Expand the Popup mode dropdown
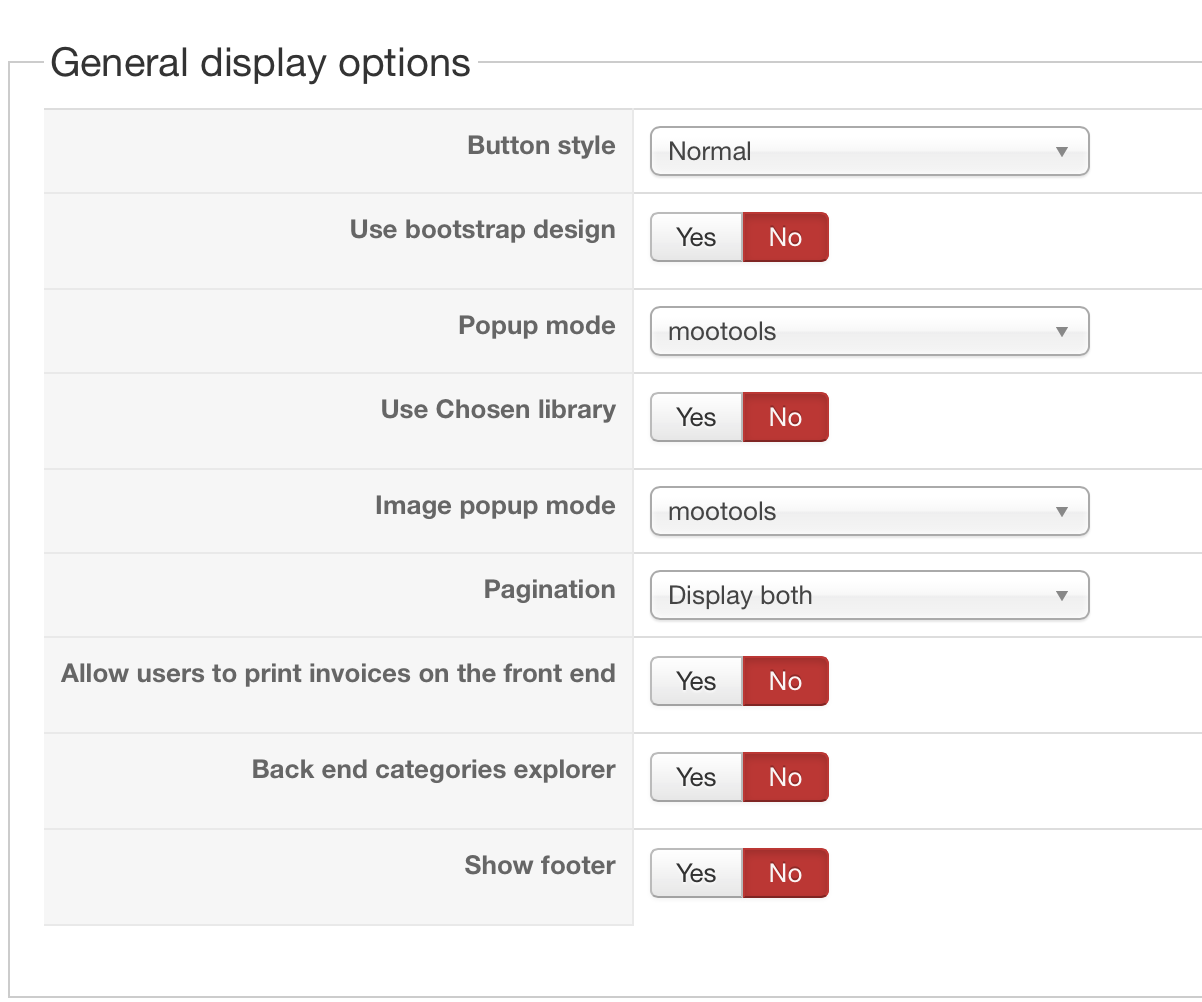The width and height of the screenshot is (1202, 1002). point(868,332)
